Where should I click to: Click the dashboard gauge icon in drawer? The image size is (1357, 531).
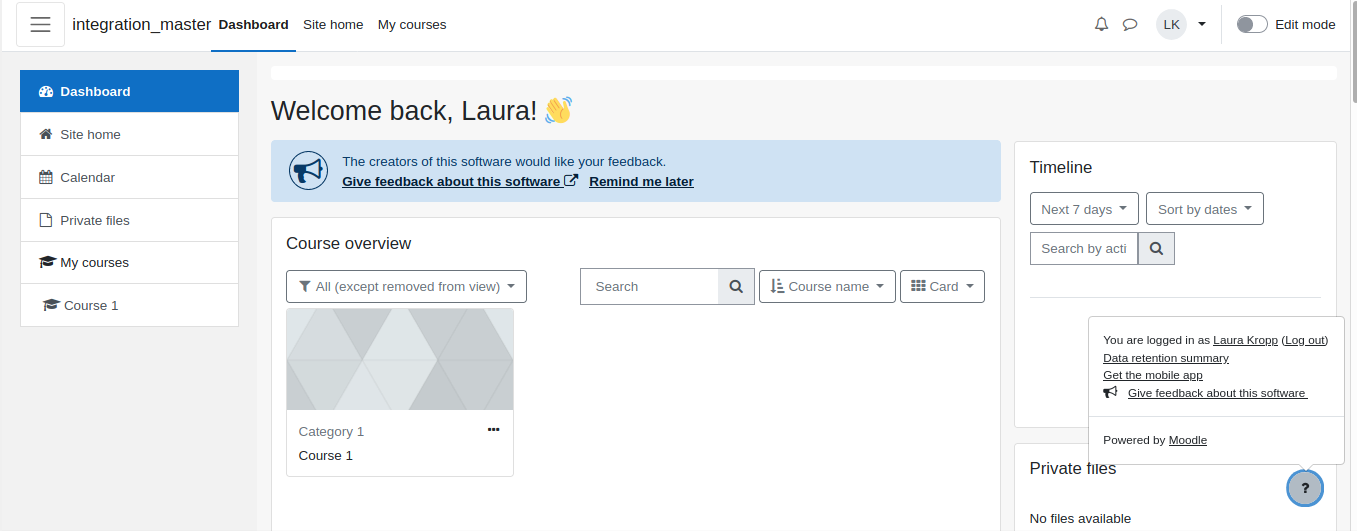(46, 91)
